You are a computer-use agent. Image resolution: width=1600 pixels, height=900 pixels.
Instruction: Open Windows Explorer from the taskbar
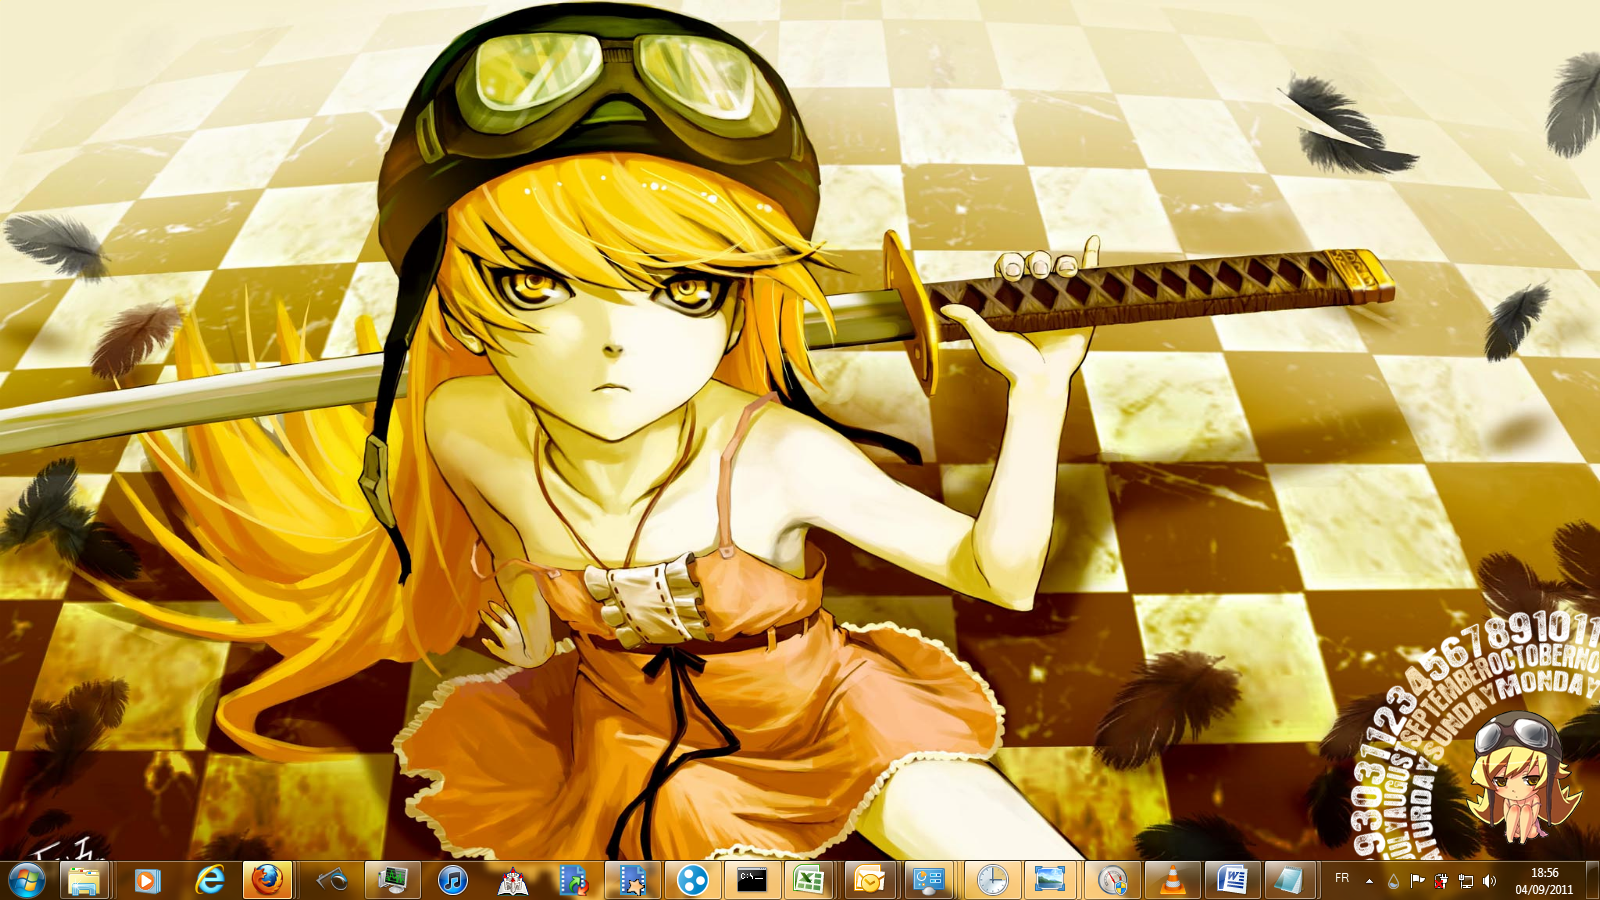(85, 880)
